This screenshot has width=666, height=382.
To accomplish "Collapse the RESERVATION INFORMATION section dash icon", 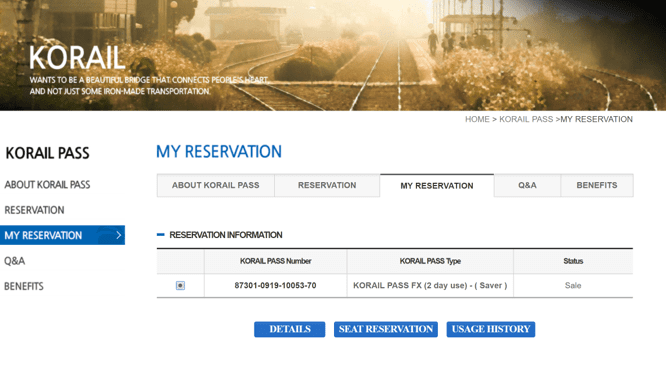I will click(x=161, y=235).
